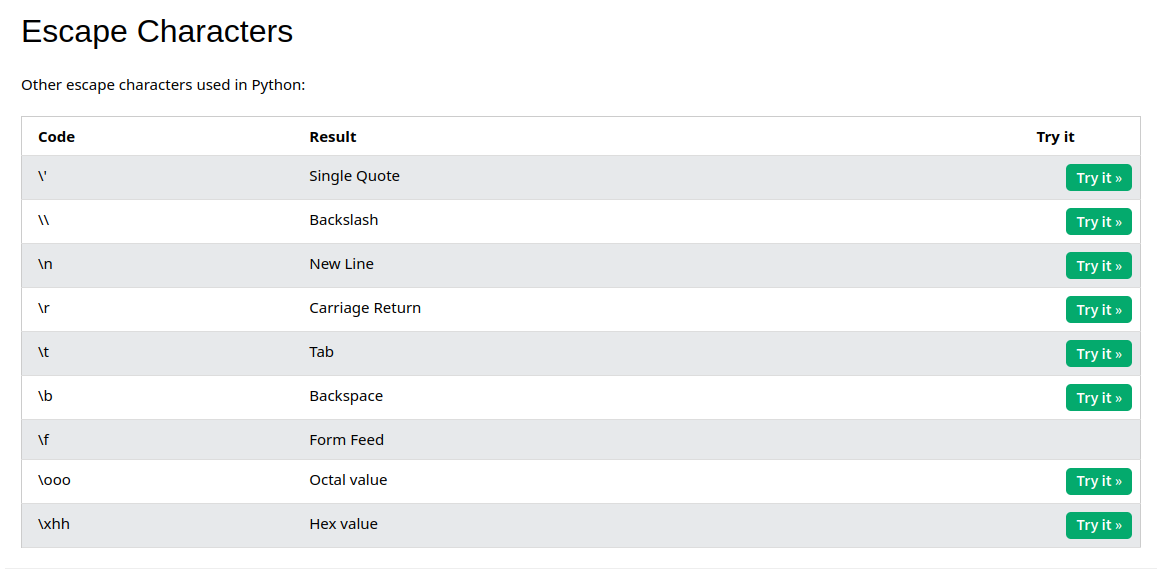
Task: Try the Octal value example
Action: (x=1098, y=481)
